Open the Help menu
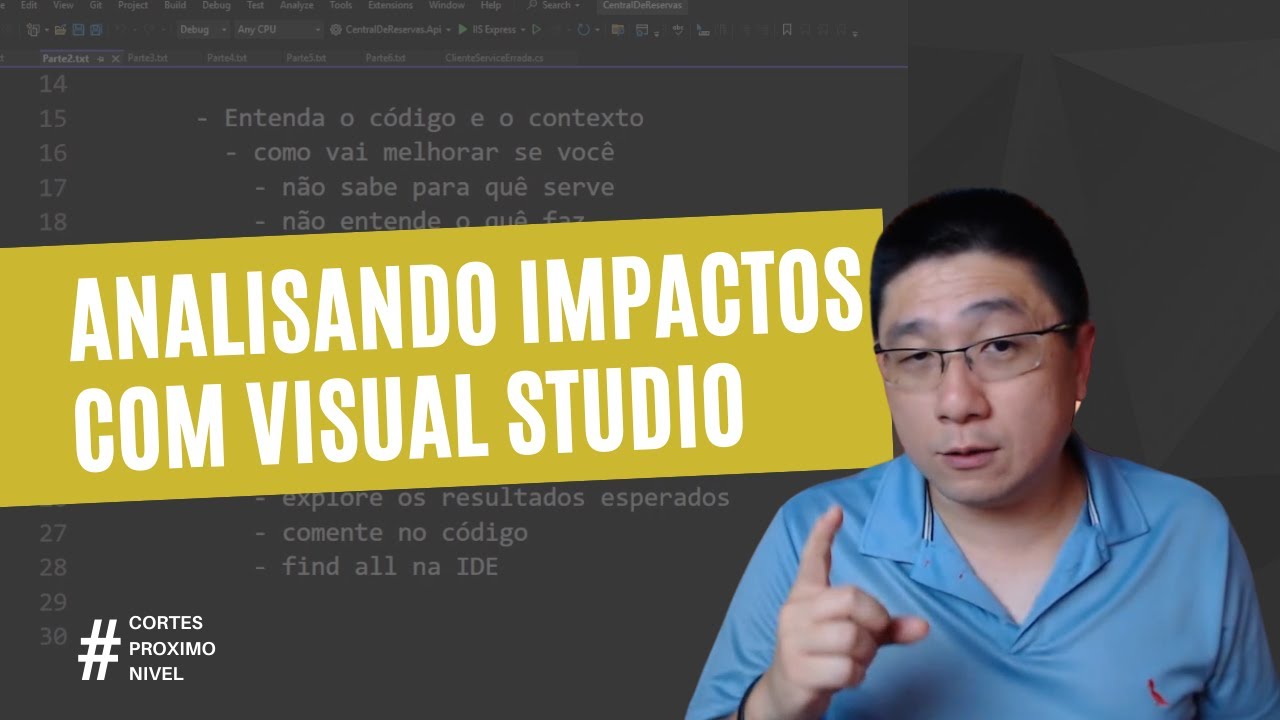 click(x=491, y=5)
